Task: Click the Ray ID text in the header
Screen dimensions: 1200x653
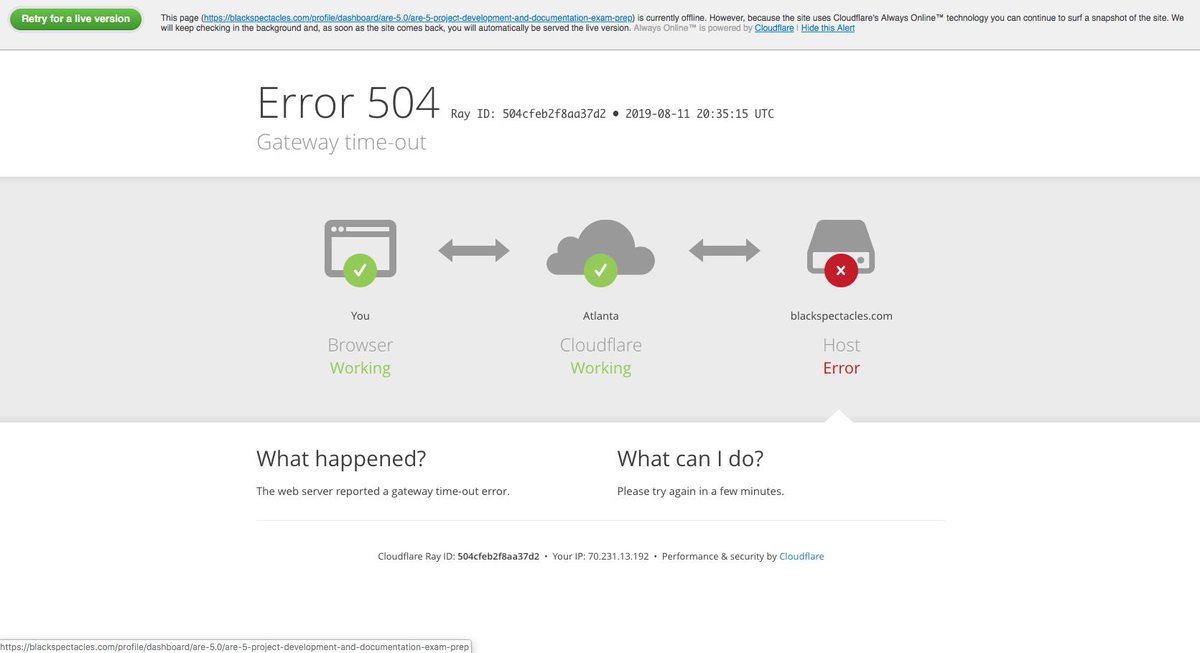Action: [529, 114]
